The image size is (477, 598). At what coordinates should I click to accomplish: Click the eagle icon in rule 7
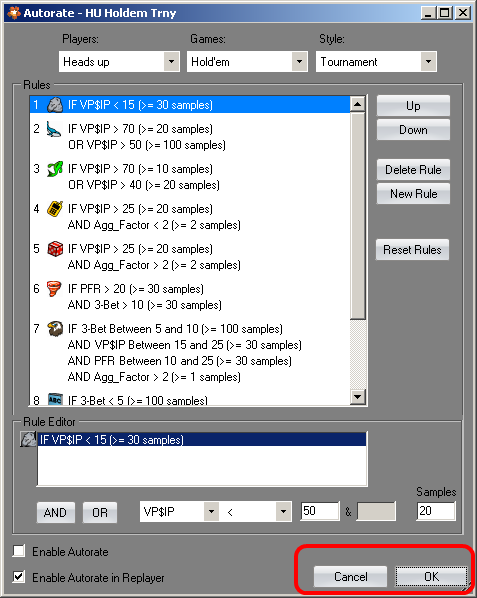coord(55,329)
